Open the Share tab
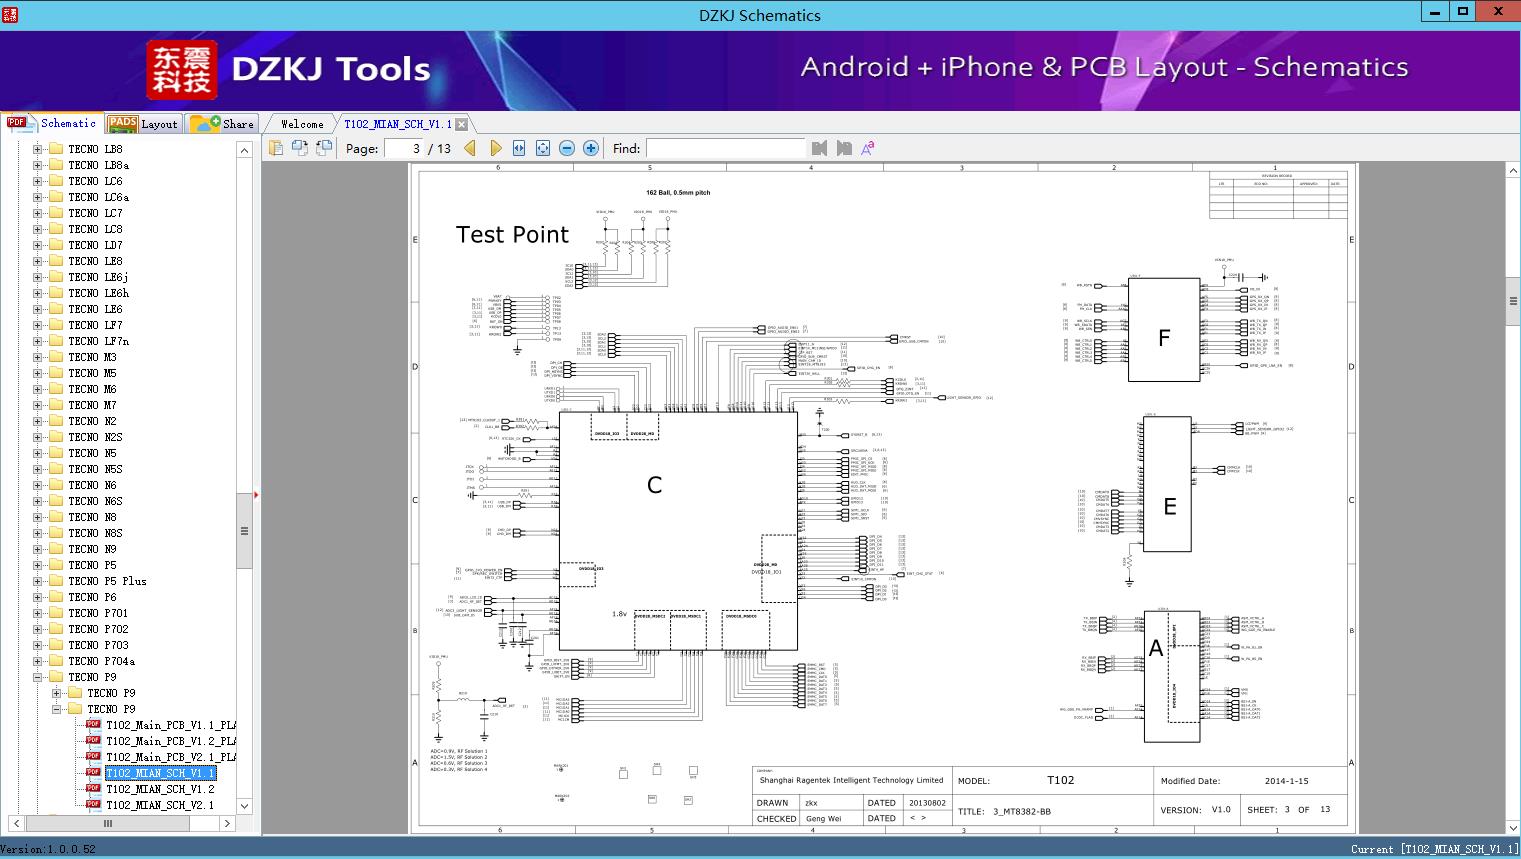Image resolution: width=1521 pixels, height=859 pixels. (x=222, y=123)
